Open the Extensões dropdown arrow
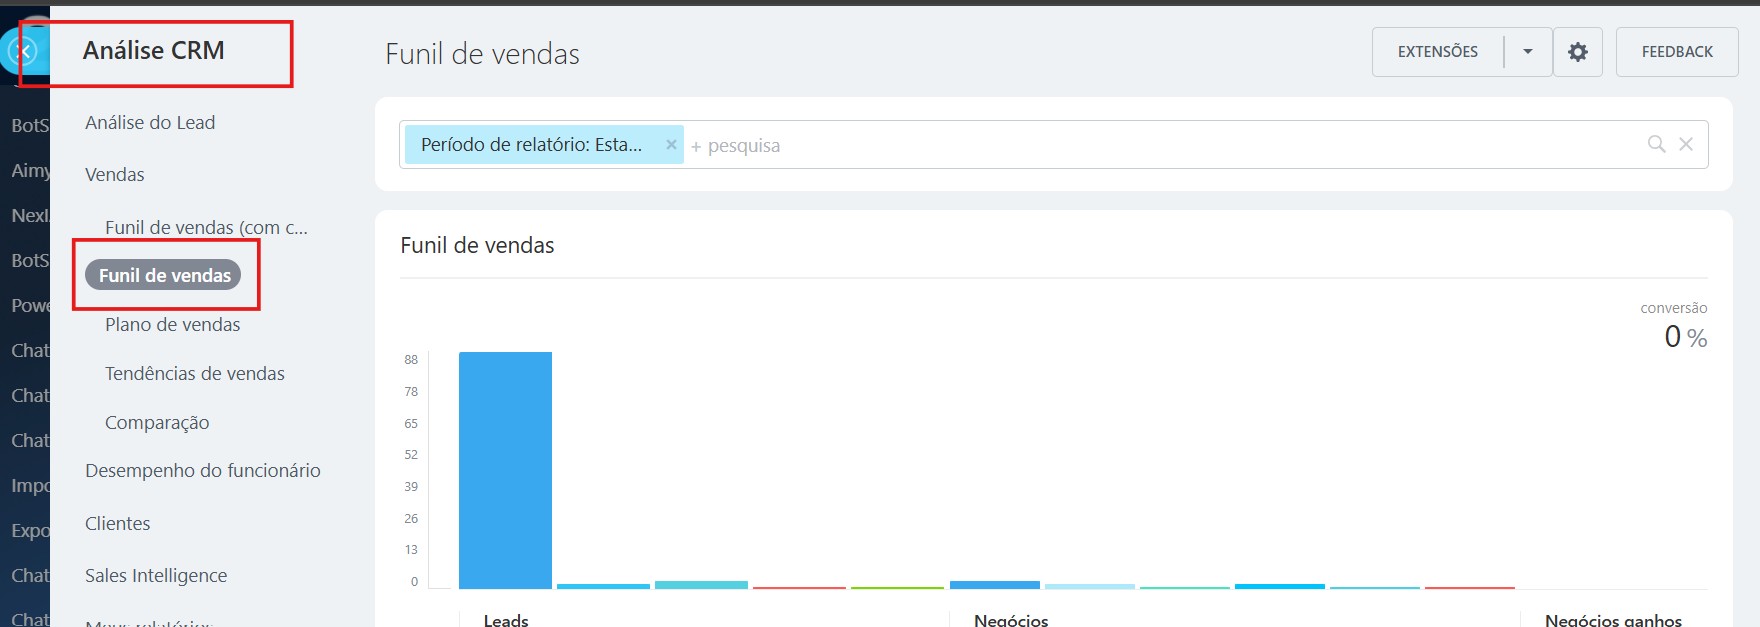This screenshot has height=627, width=1760. 1527,52
